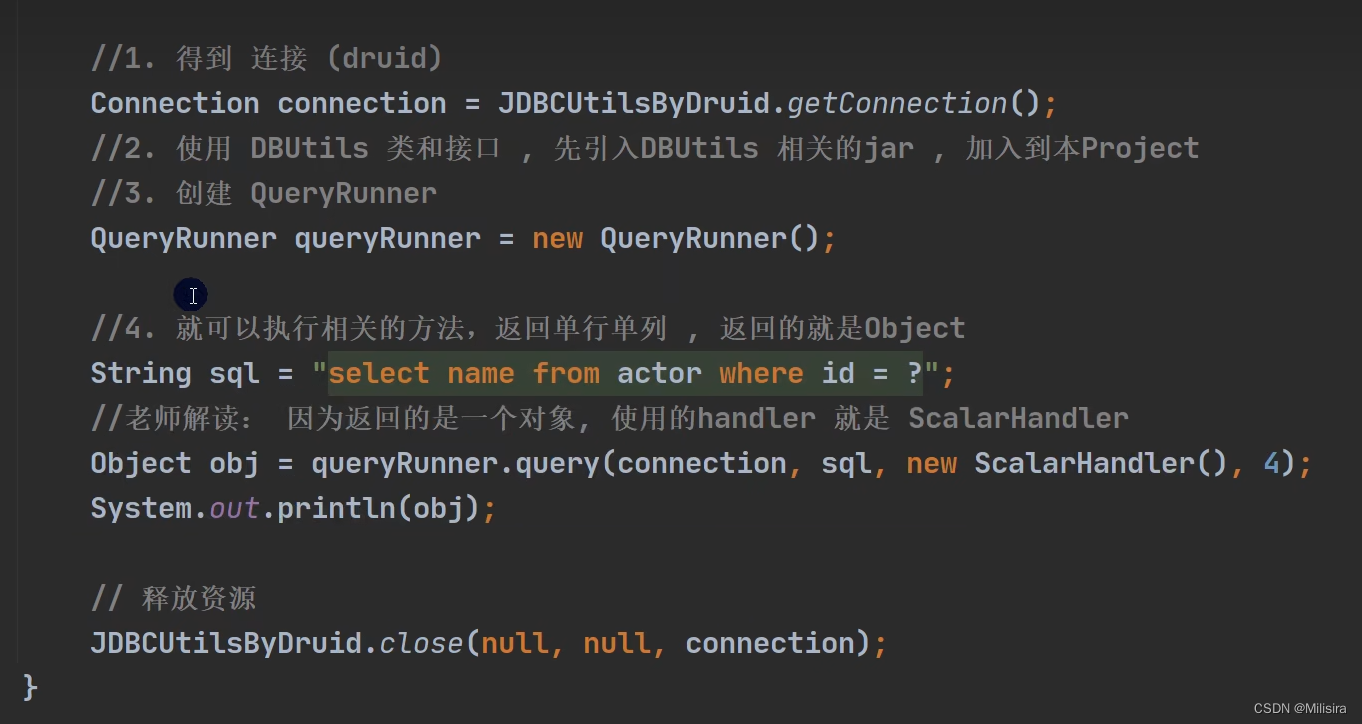This screenshot has width=1362, height=724.
Task: Click 'actor' table name in the SQL string
Action: (659, 374)
